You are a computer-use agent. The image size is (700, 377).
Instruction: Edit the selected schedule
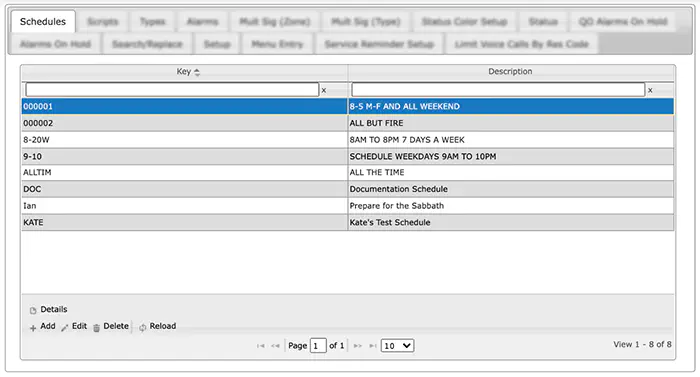tap(74, 327)
